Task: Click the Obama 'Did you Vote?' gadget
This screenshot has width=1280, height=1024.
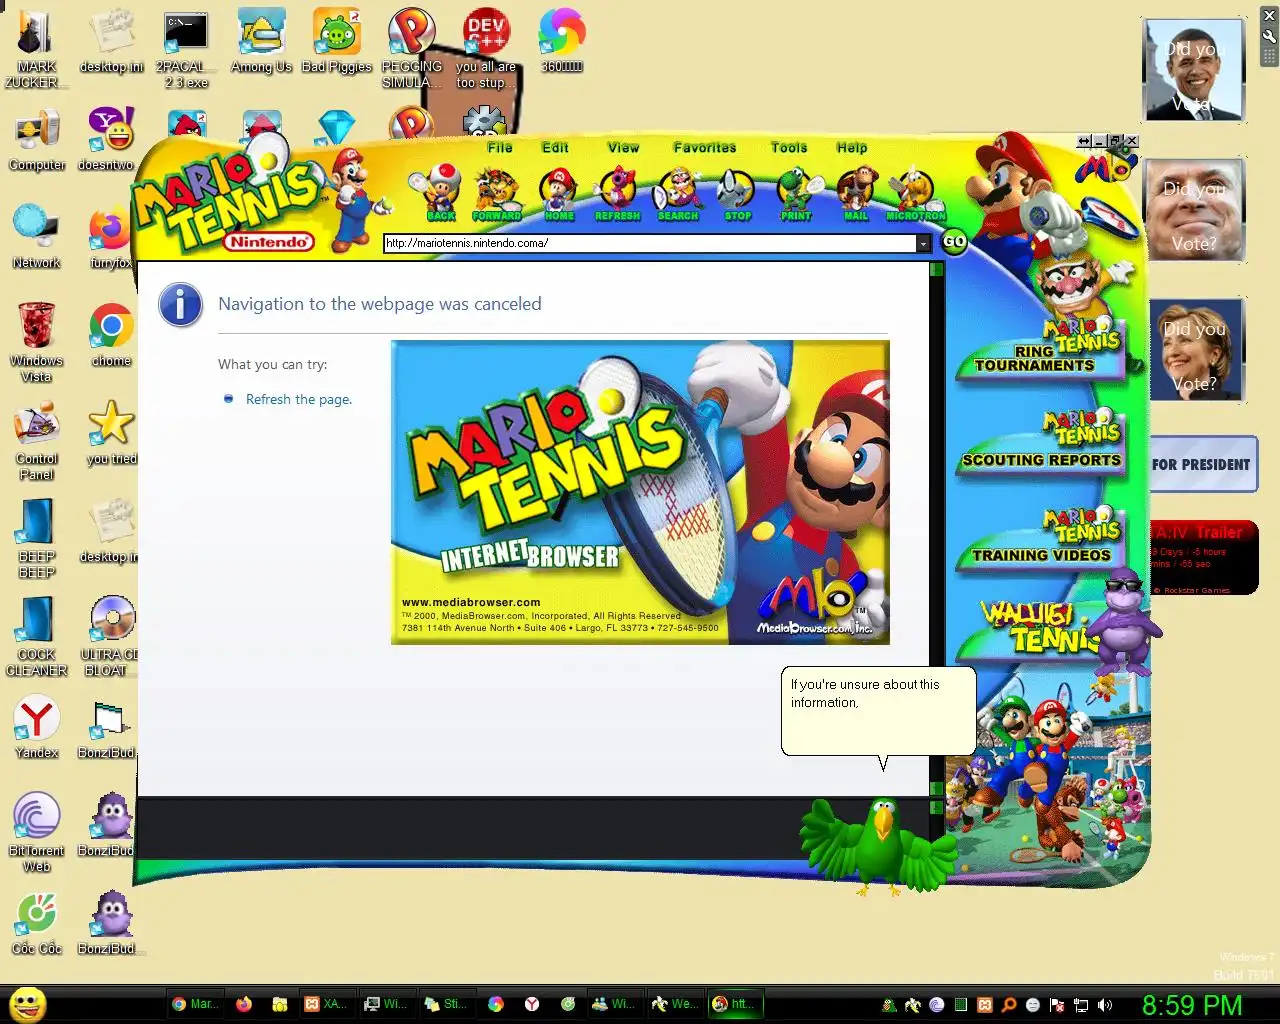Action: 1193,70
